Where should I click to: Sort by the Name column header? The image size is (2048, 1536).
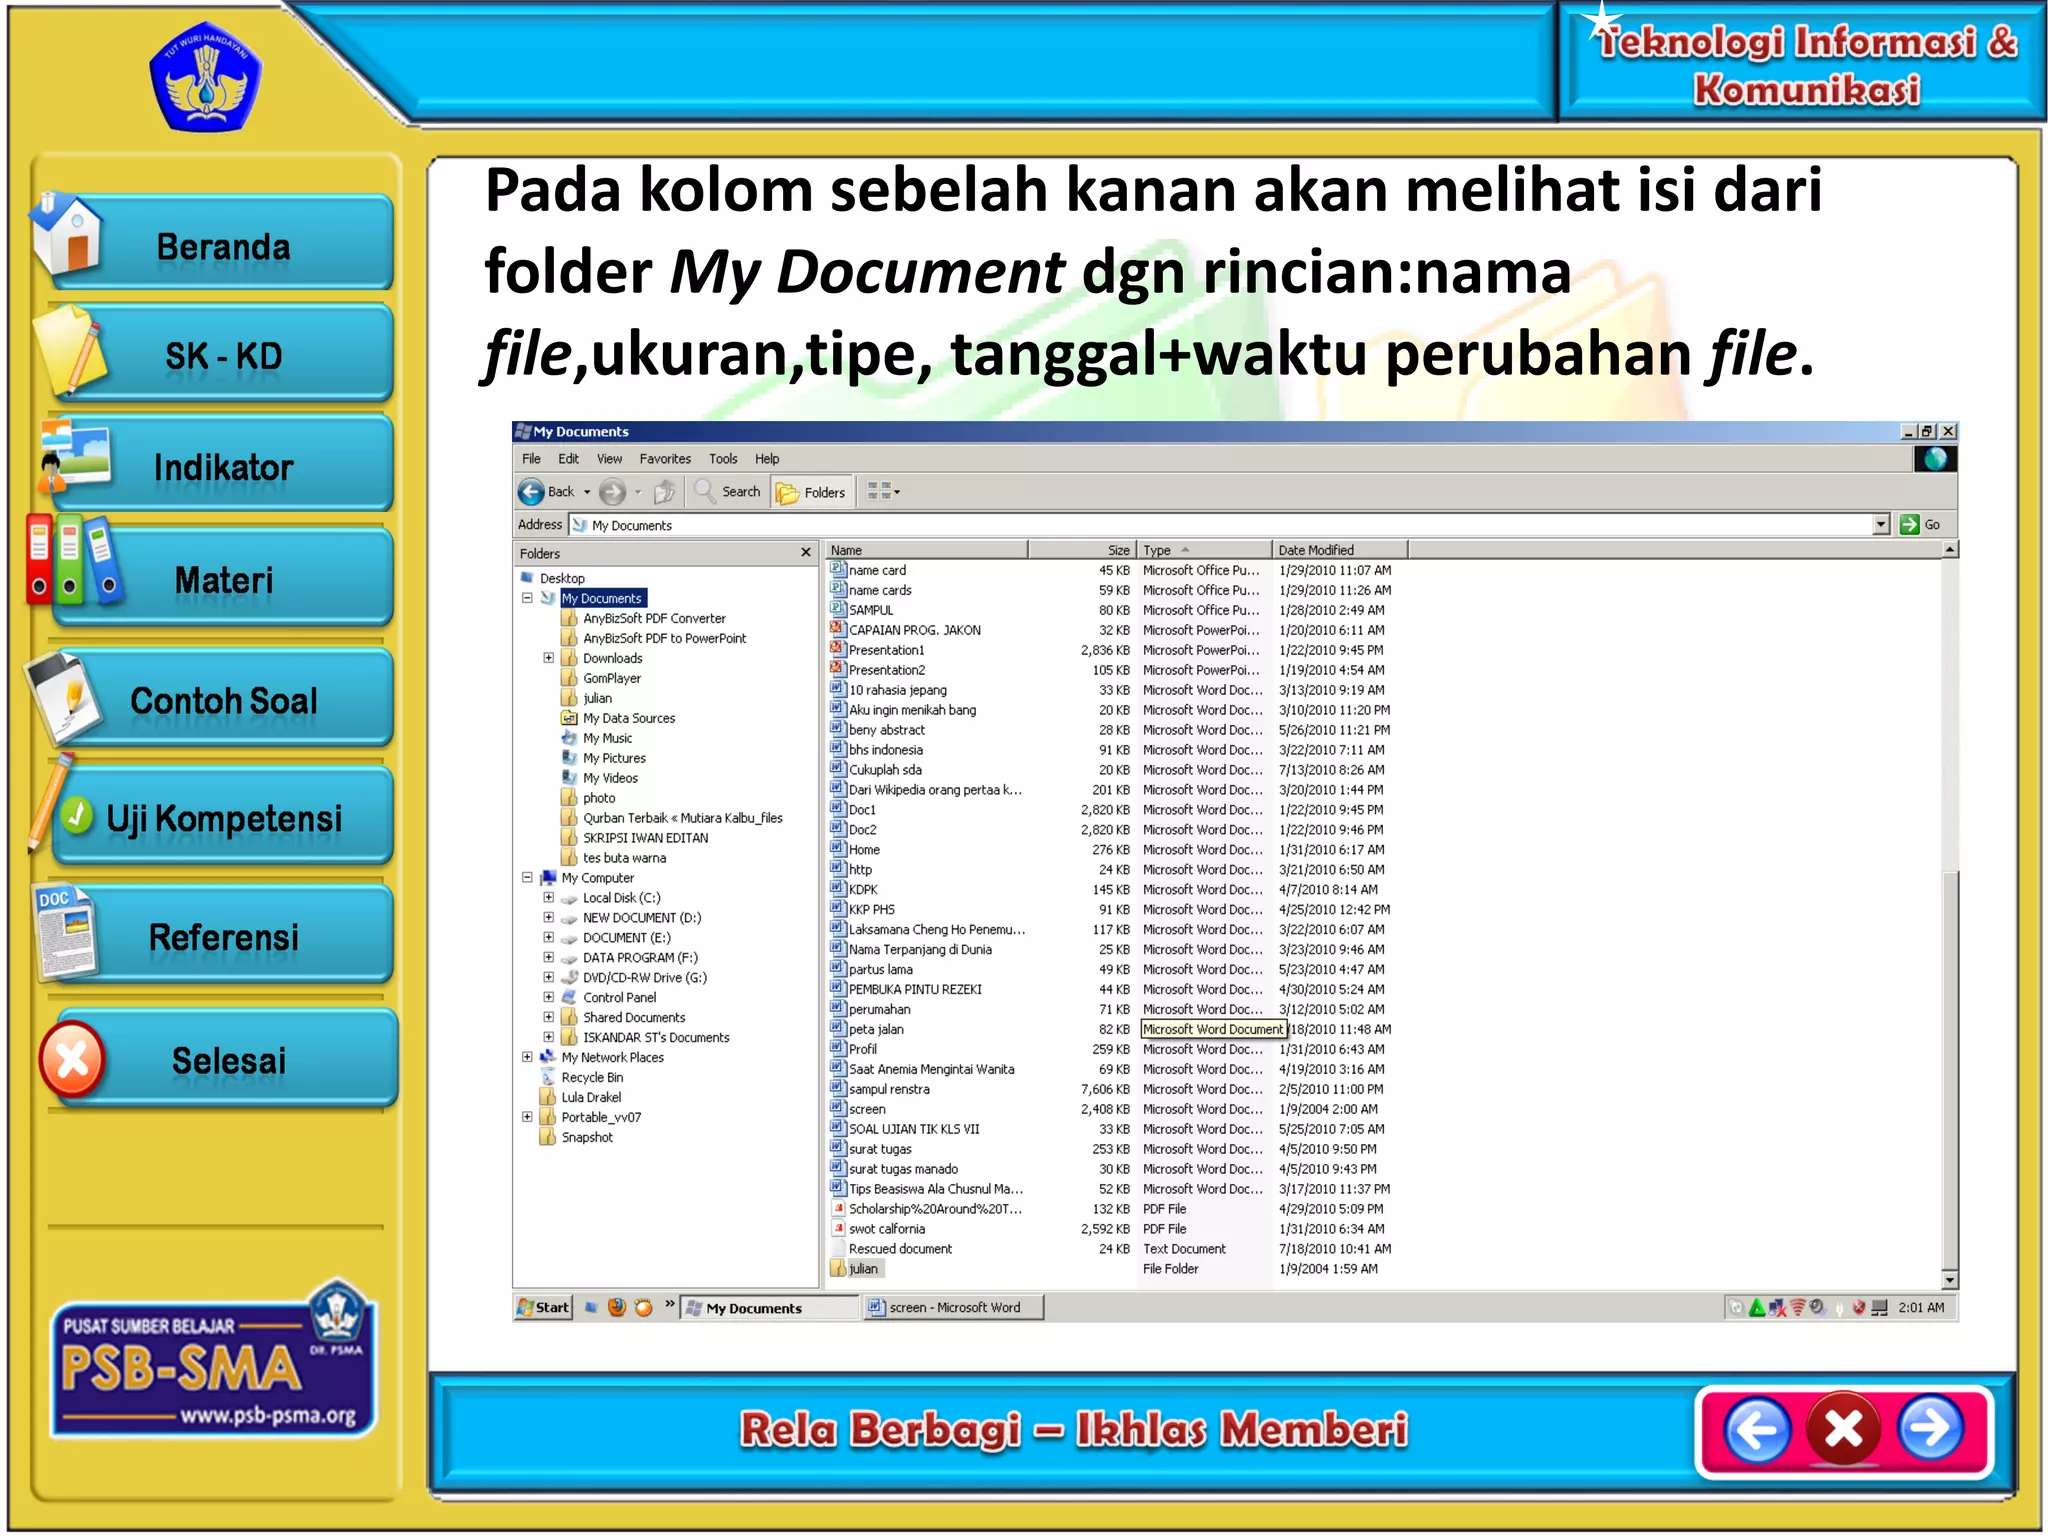coord(927,550)
